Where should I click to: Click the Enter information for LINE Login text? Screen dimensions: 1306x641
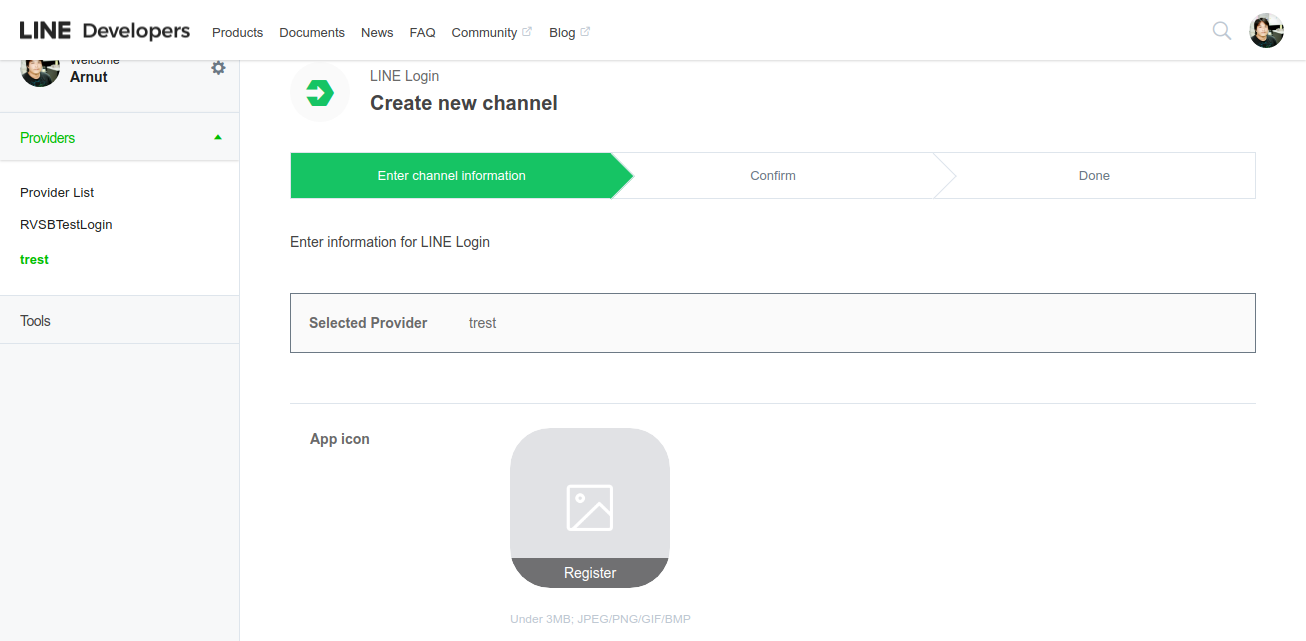[390, 242]
